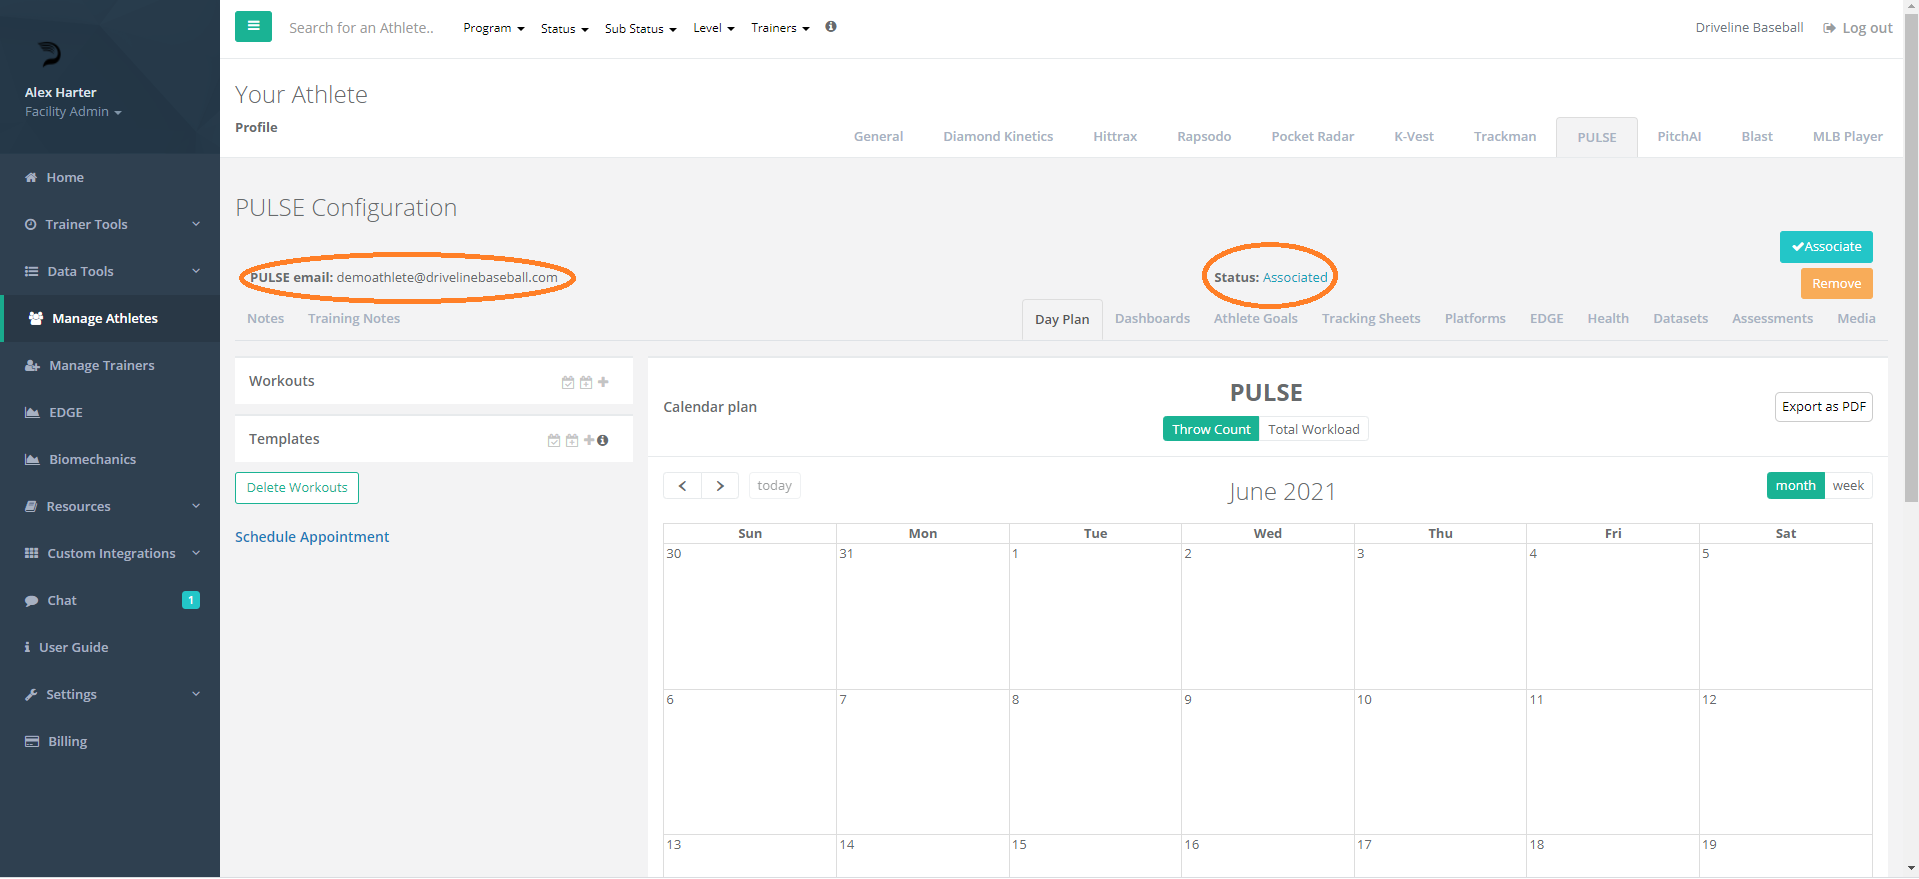Expand the Sub Status dropdown
The width and height of the screenshot is (1919, 879).
640,29
